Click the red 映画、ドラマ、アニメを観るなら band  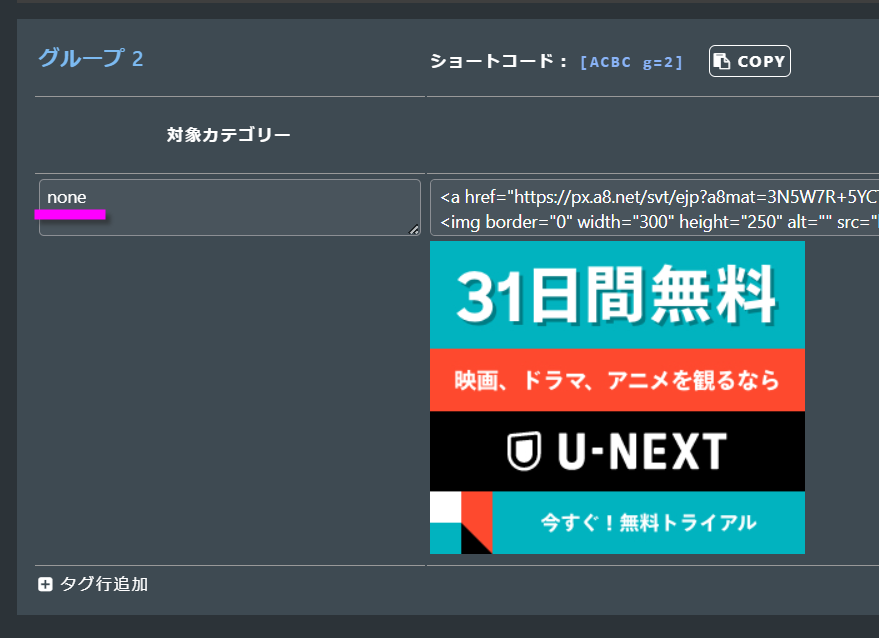(x=617, y=380)
